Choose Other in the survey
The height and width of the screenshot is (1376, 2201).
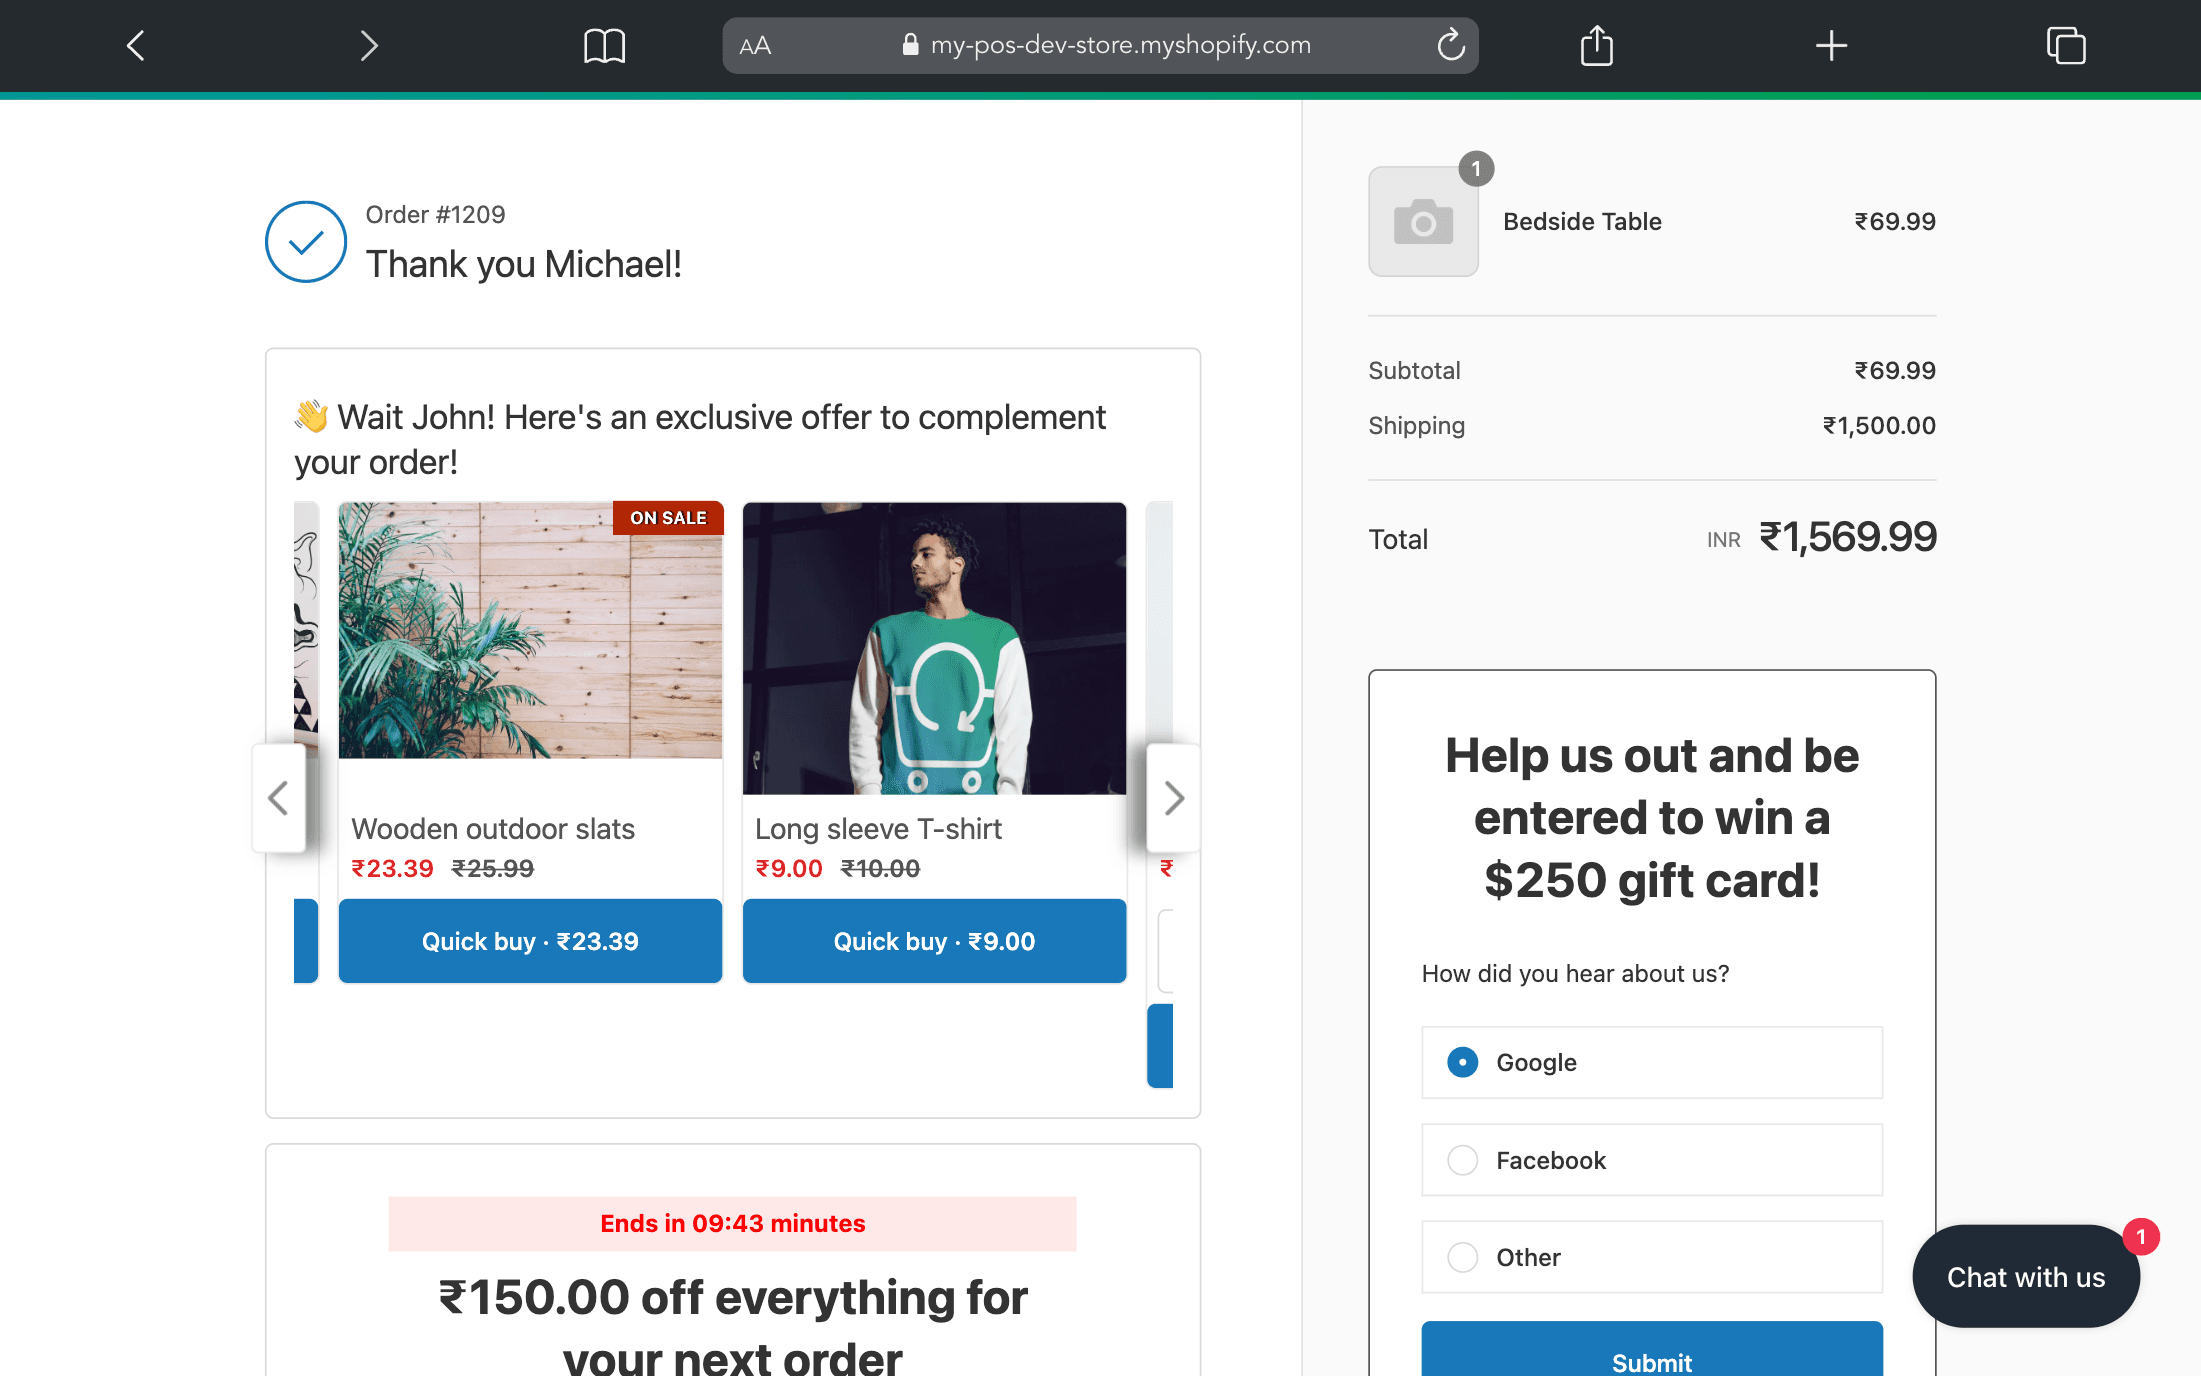point(1462,1257)
